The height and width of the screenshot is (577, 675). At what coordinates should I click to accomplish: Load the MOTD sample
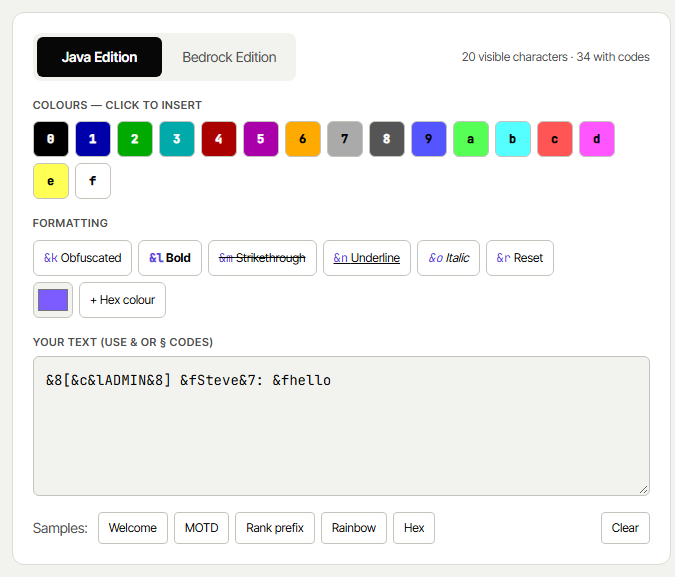(201, 528)
